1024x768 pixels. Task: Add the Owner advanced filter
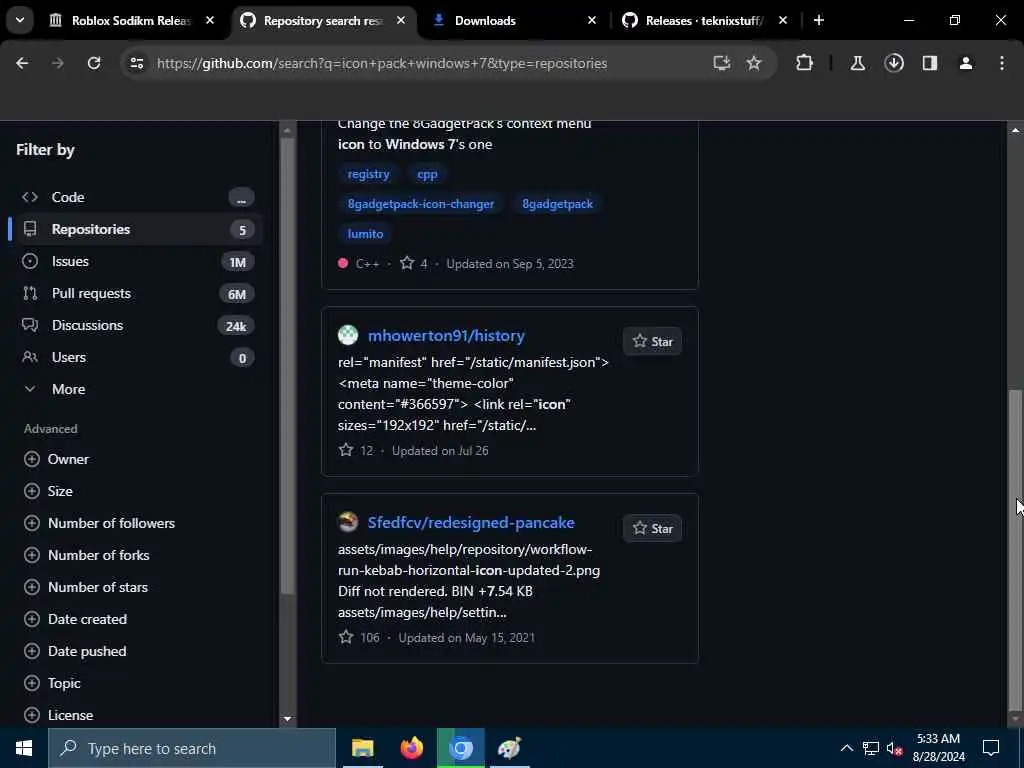tap(56, 459)
